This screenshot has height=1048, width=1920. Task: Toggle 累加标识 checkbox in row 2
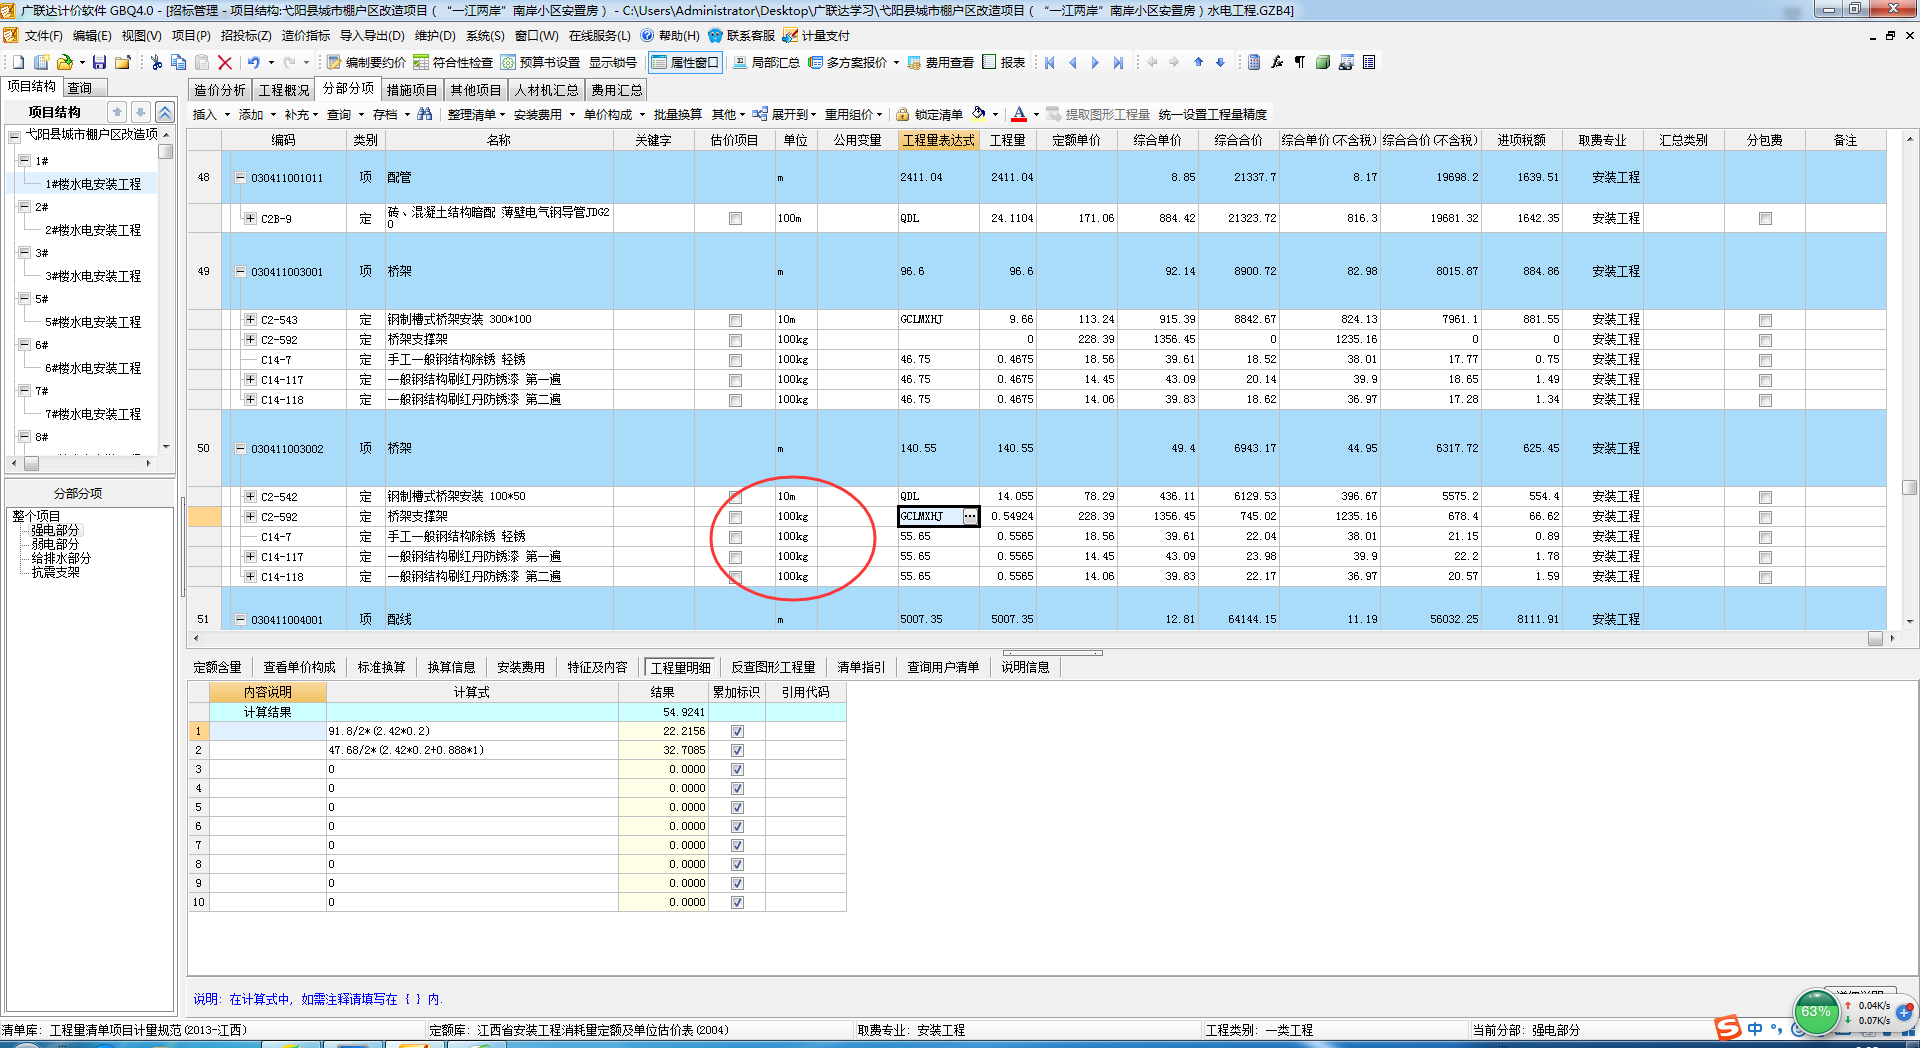(737, 750)
